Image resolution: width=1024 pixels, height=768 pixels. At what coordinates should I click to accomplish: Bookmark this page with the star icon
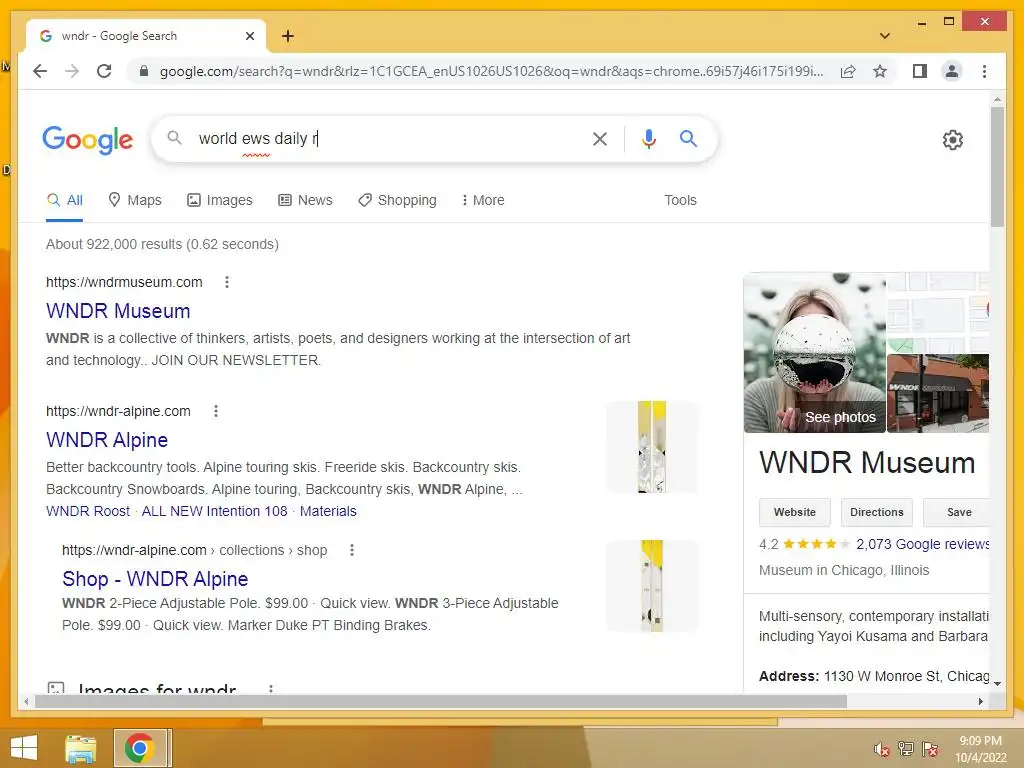click(x=880, y=71)
